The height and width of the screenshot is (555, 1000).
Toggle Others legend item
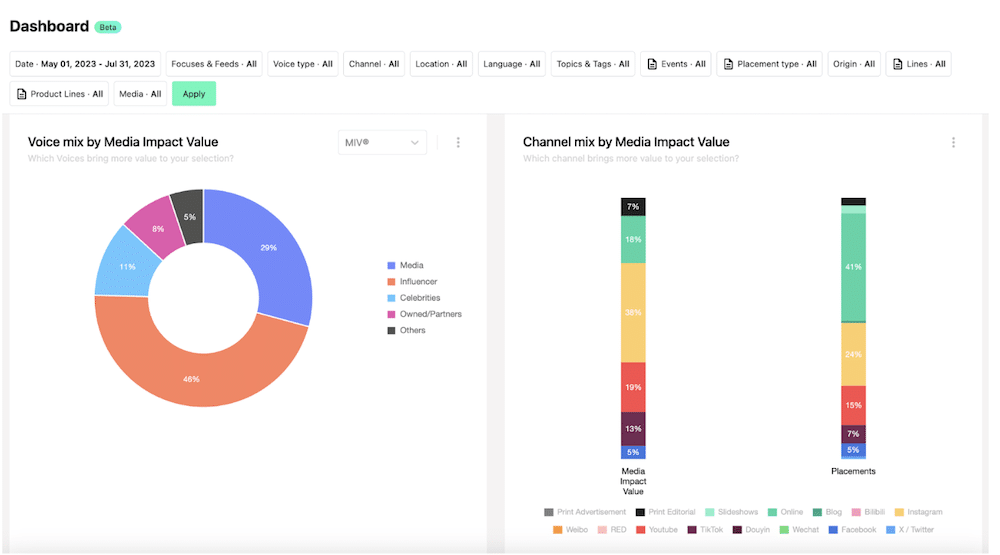[x=406, y=330]
